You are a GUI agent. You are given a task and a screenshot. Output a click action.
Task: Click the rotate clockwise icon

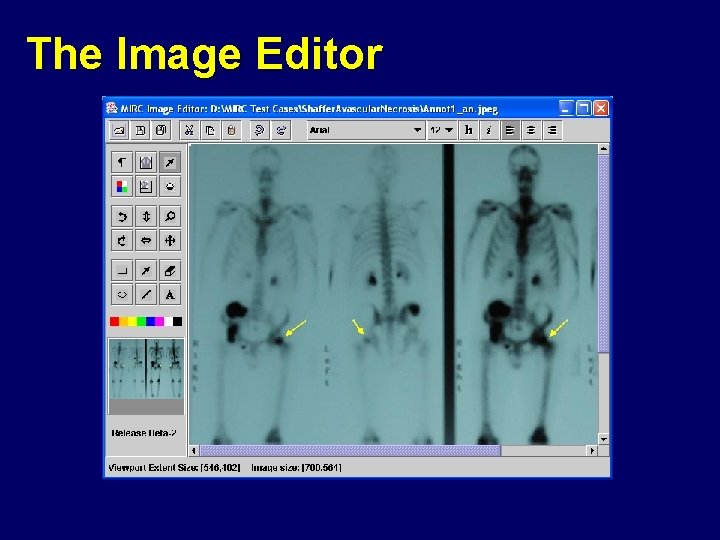pyautogui.click(x=122, y=241)
